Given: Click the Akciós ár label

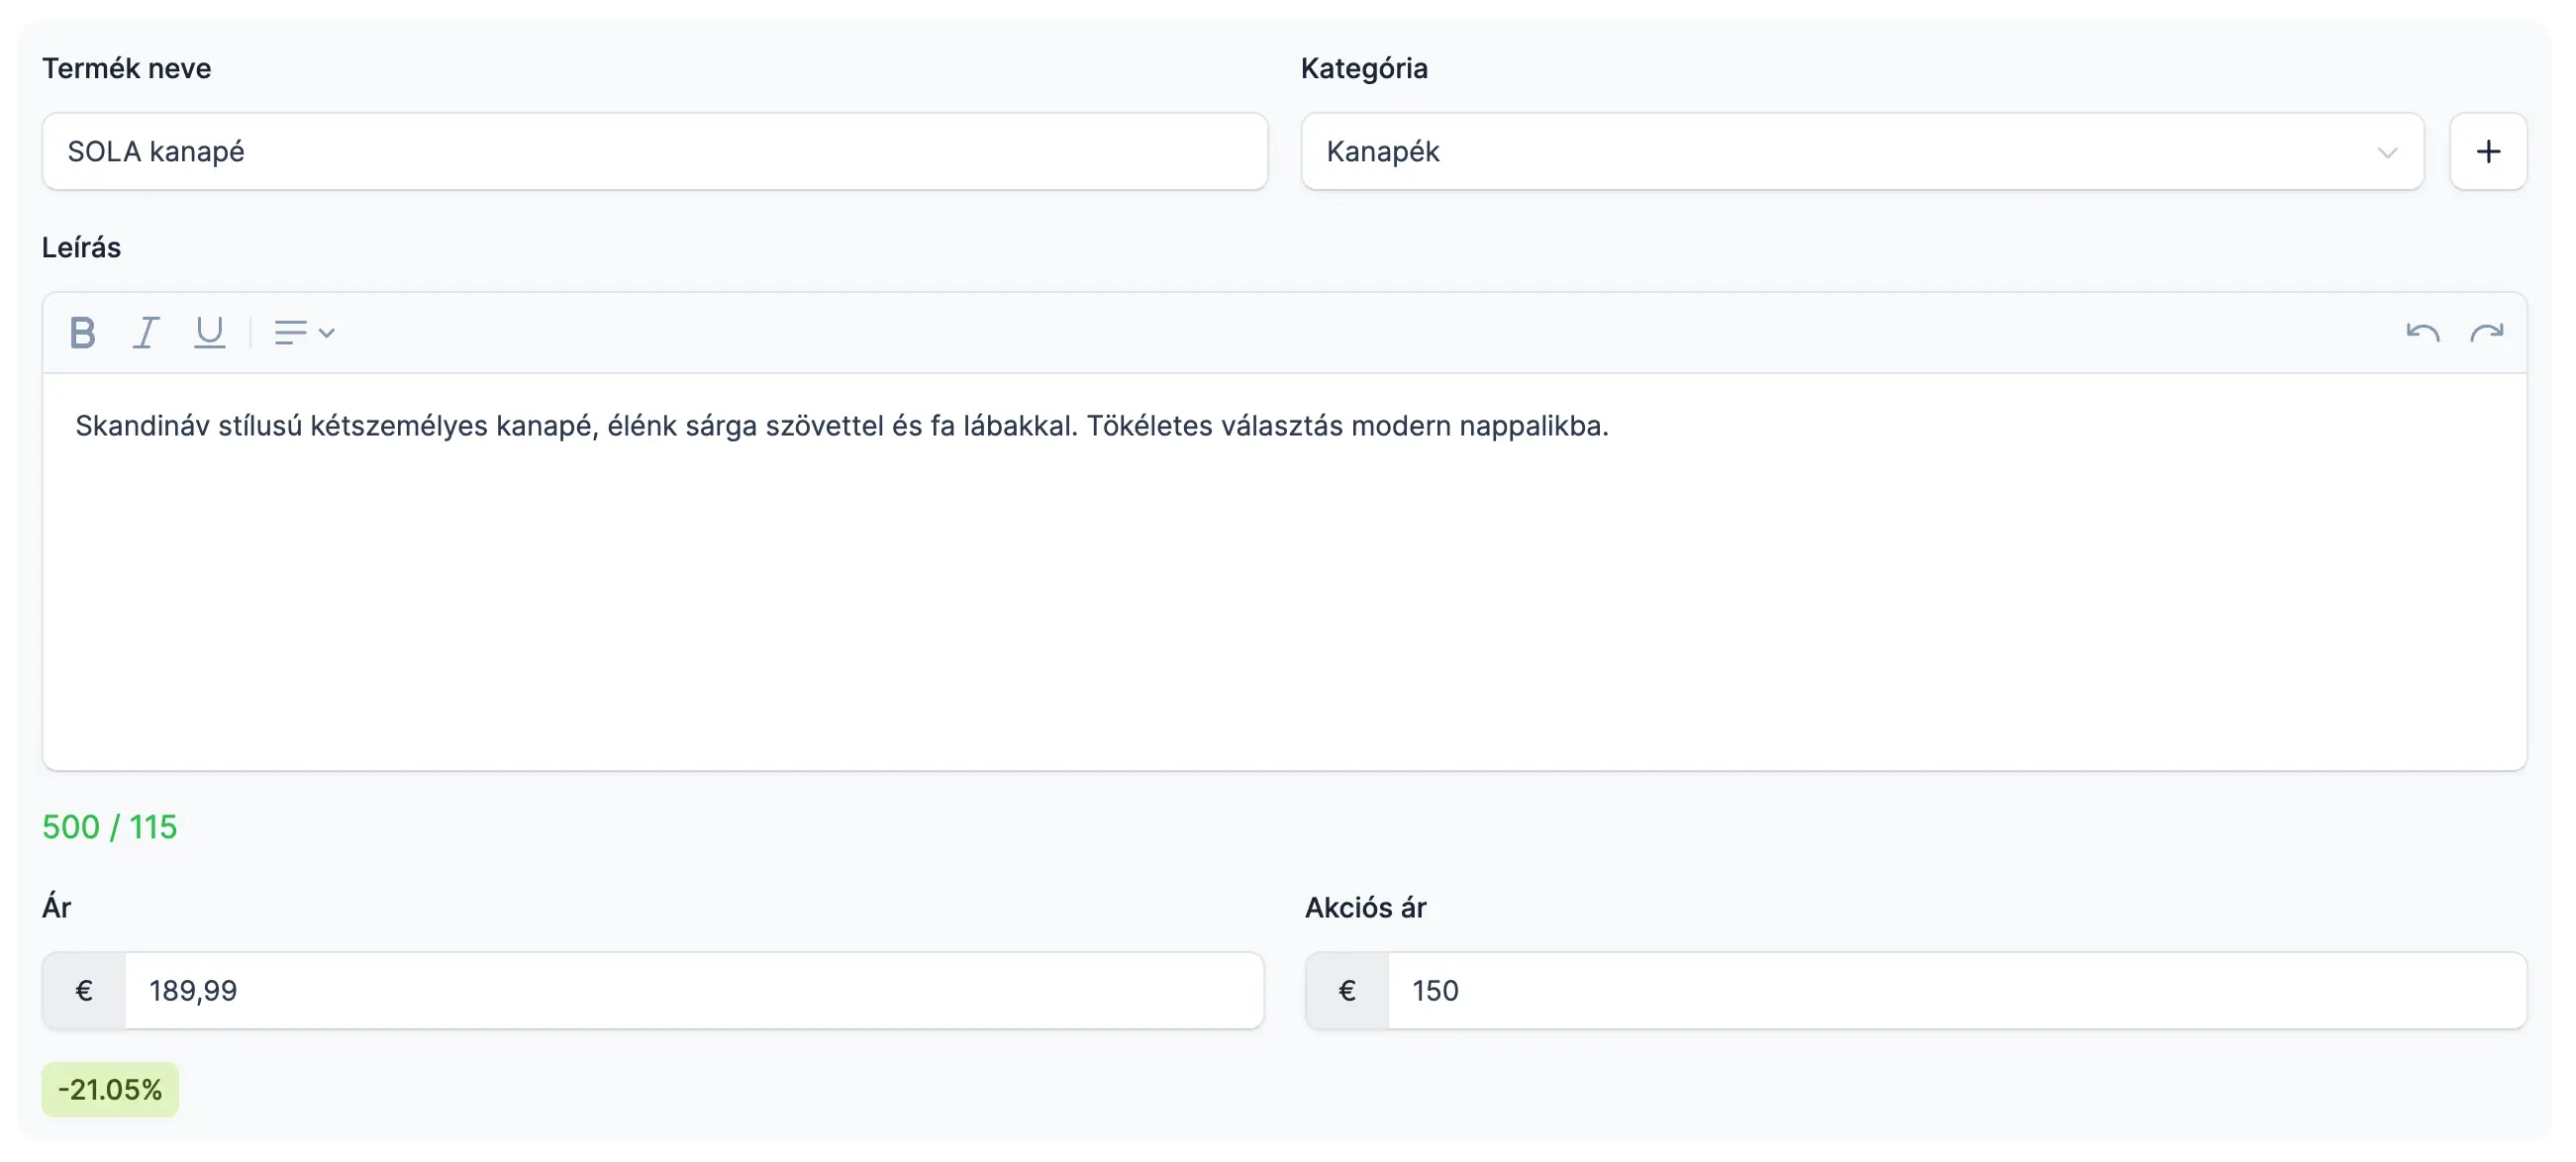Looking at the screenshot, I should (x=1365, y=907).
